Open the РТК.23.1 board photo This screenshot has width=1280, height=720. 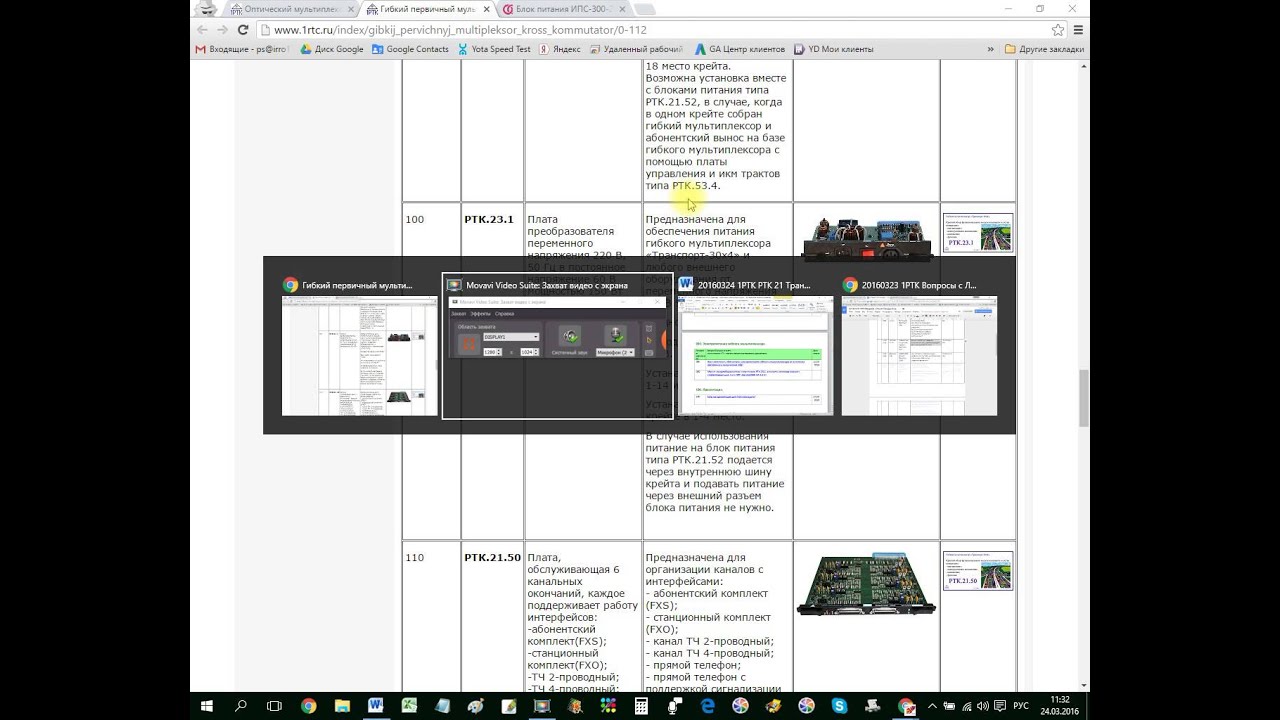(x=867, y=238)
